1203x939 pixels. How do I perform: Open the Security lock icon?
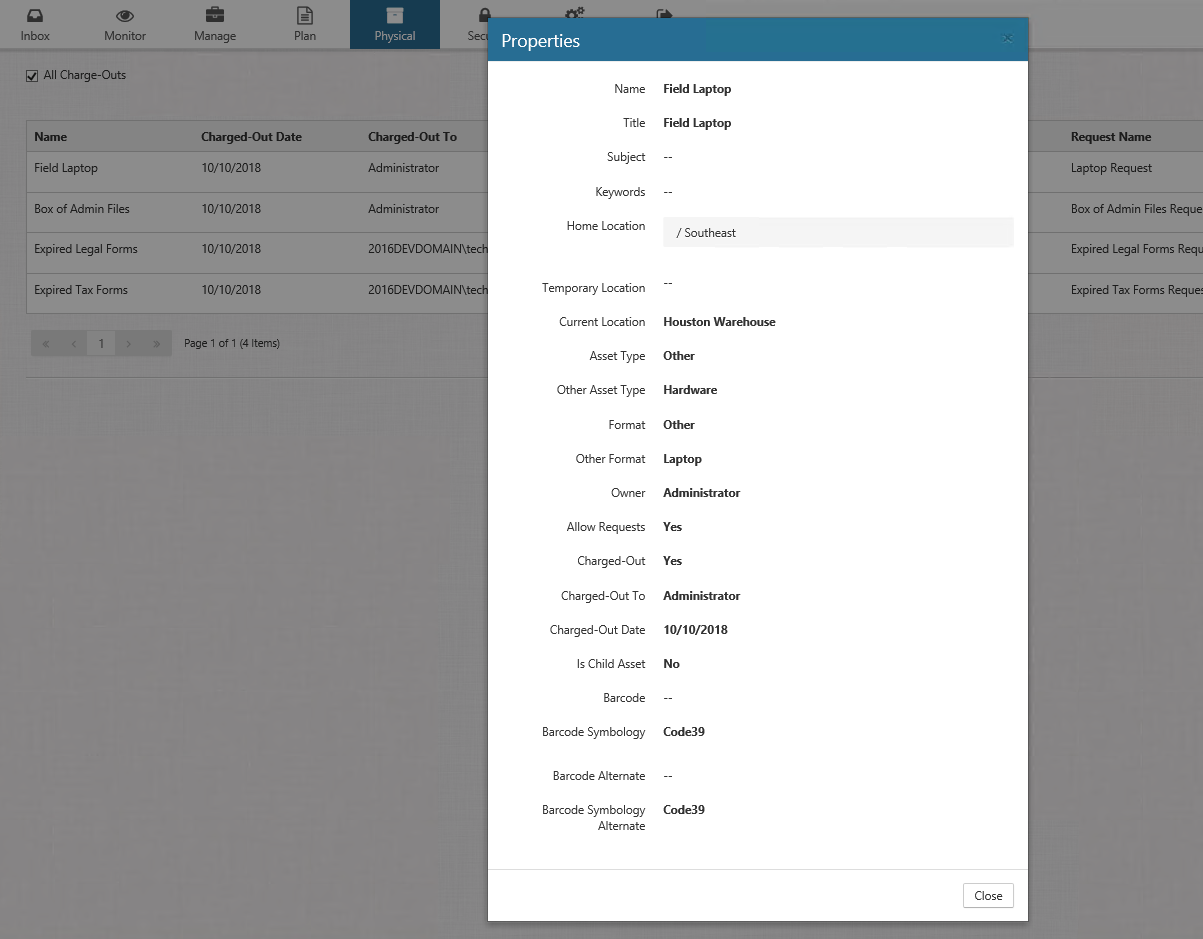[x=484, y=12]
